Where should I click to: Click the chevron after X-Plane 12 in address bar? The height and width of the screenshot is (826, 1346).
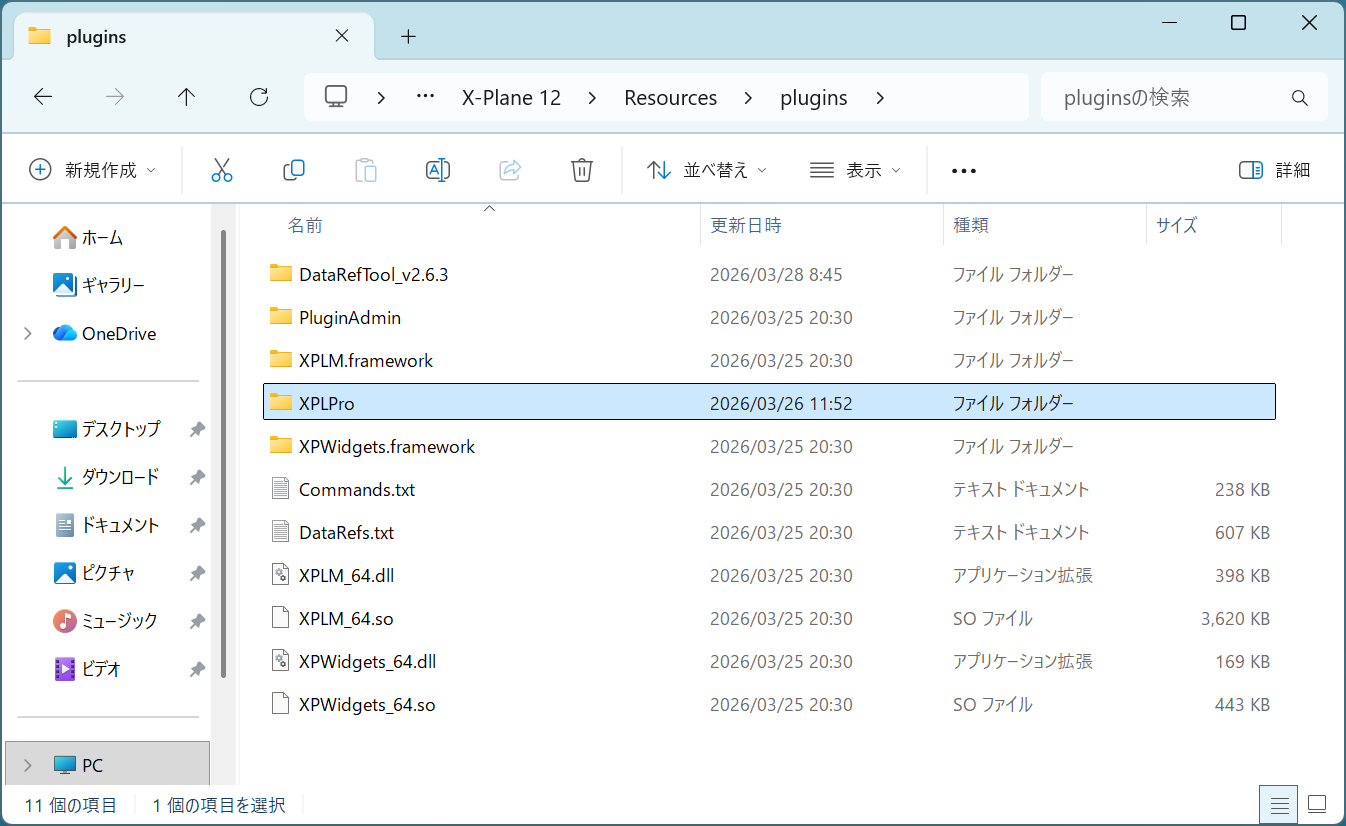tap(593, 98)
